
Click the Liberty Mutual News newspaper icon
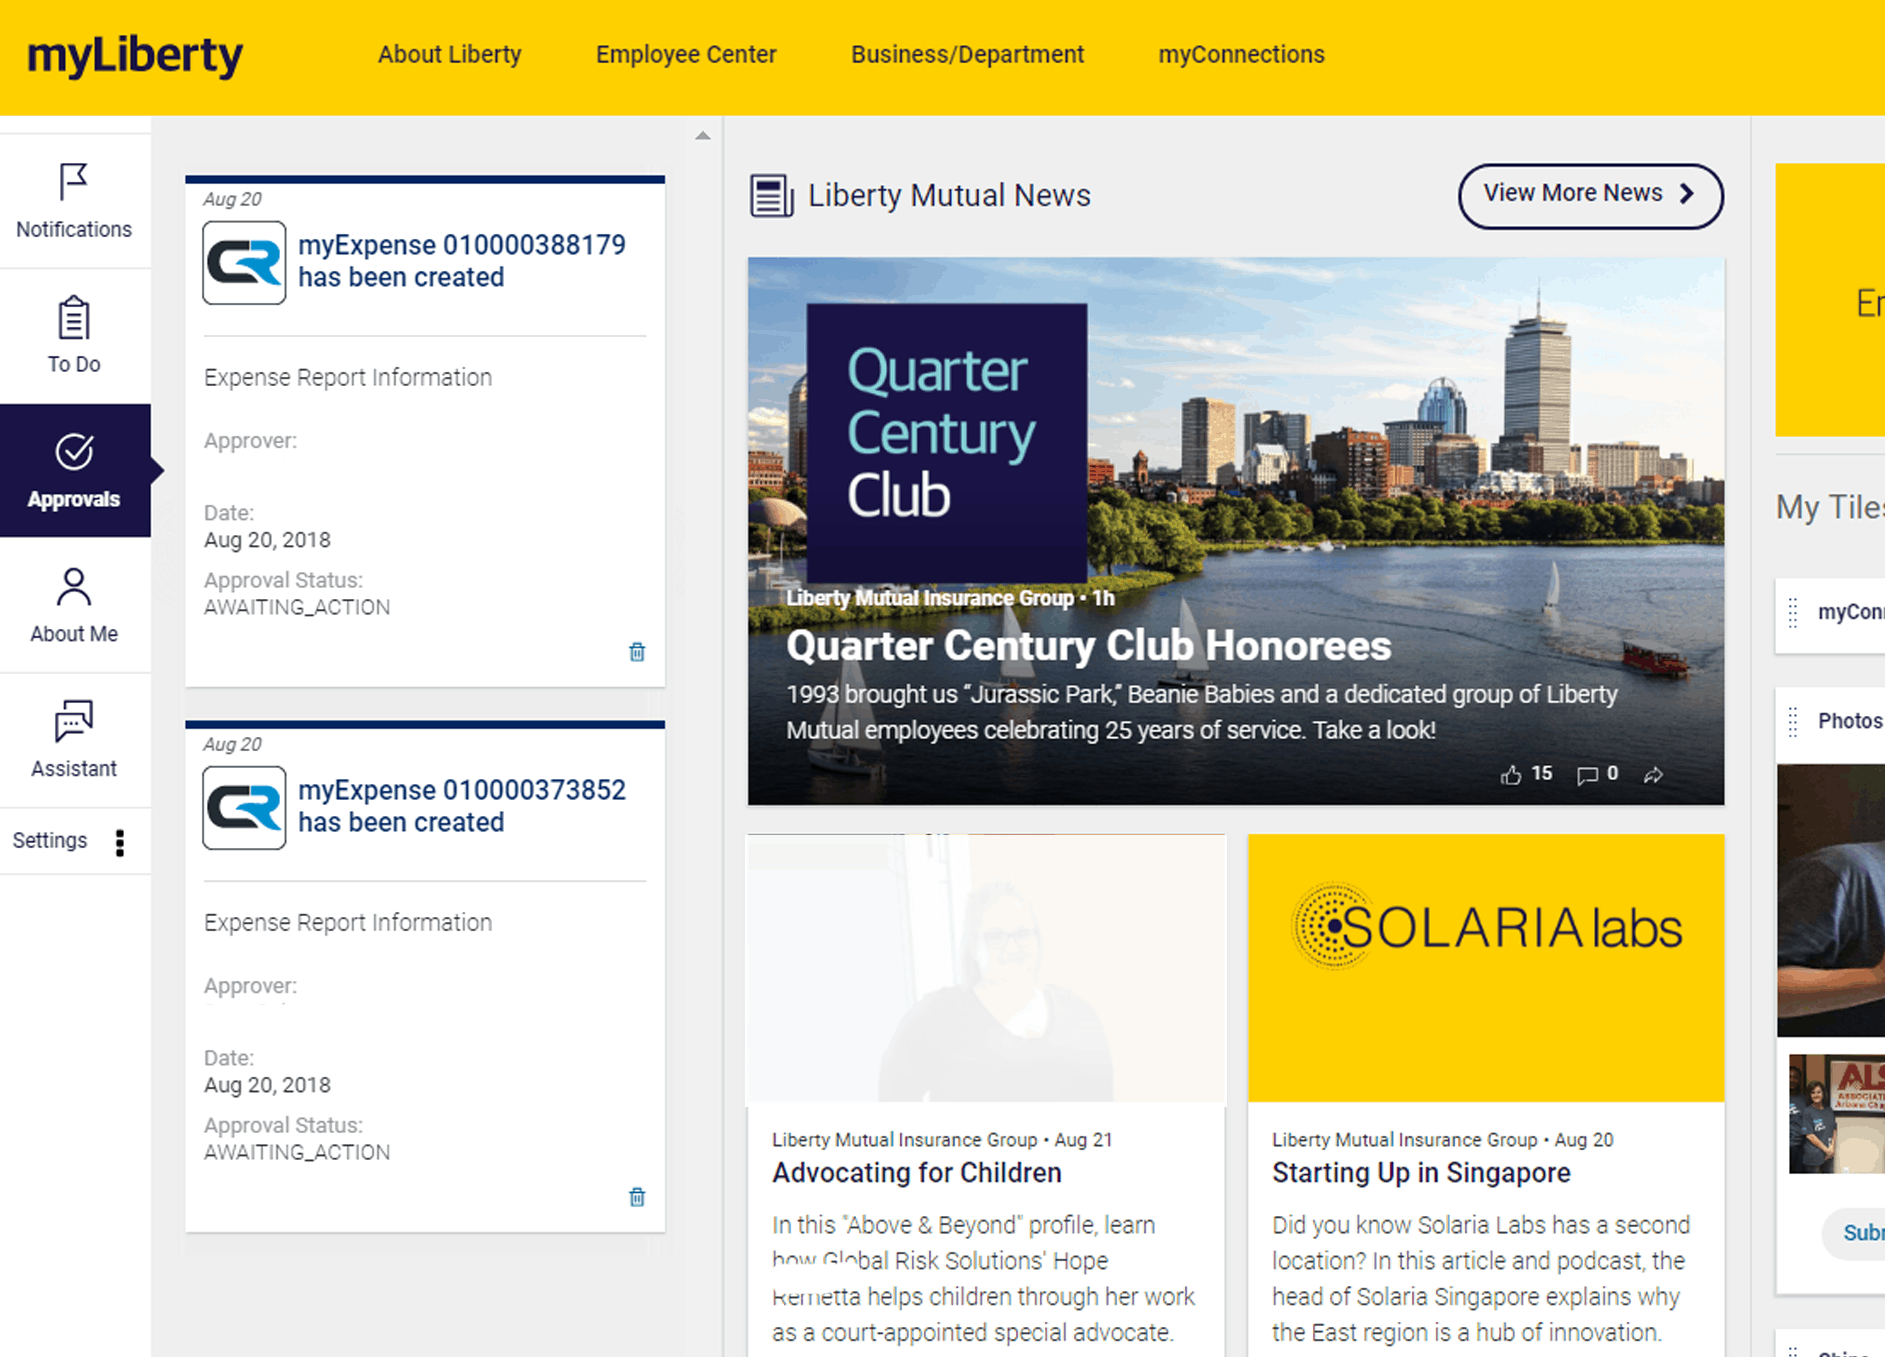772,195
